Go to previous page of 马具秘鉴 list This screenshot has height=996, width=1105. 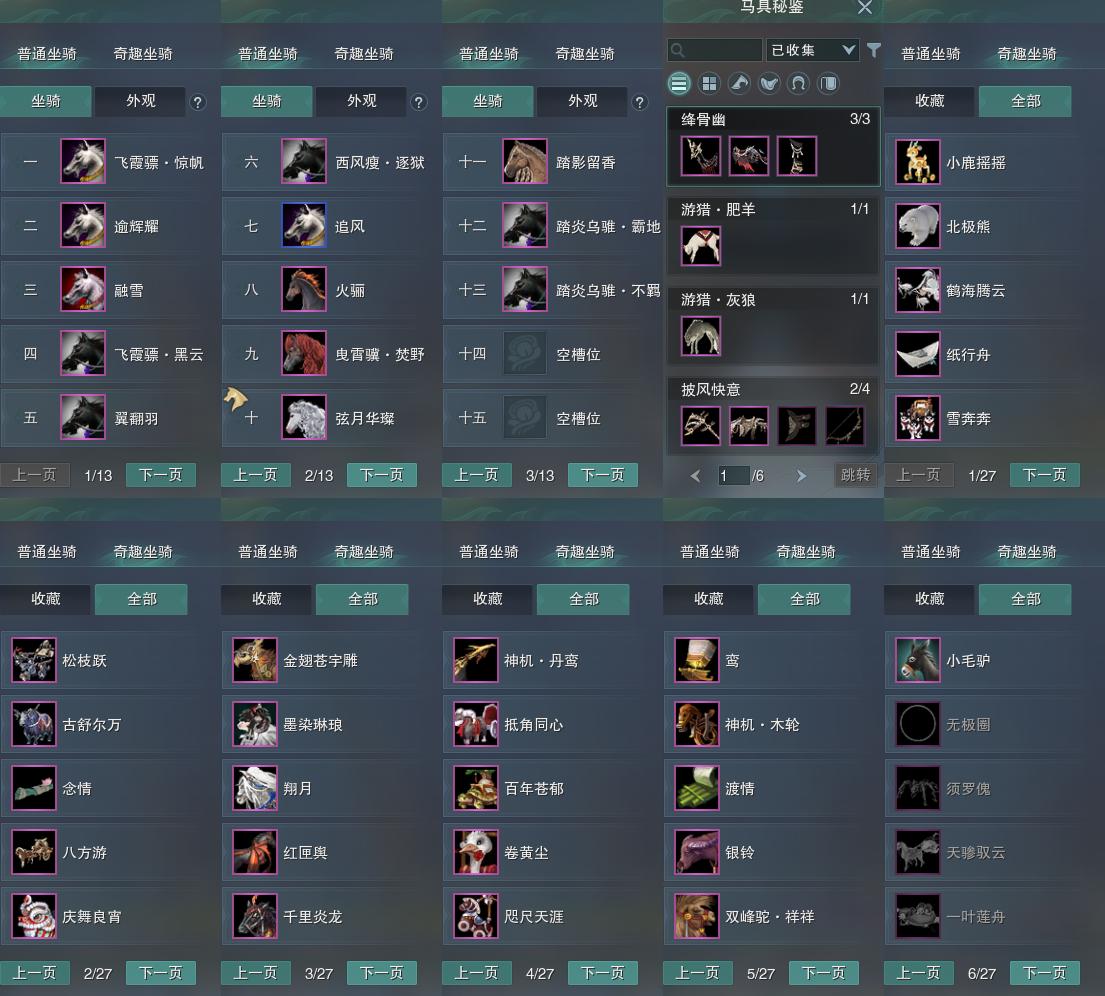tap(696, 476)
